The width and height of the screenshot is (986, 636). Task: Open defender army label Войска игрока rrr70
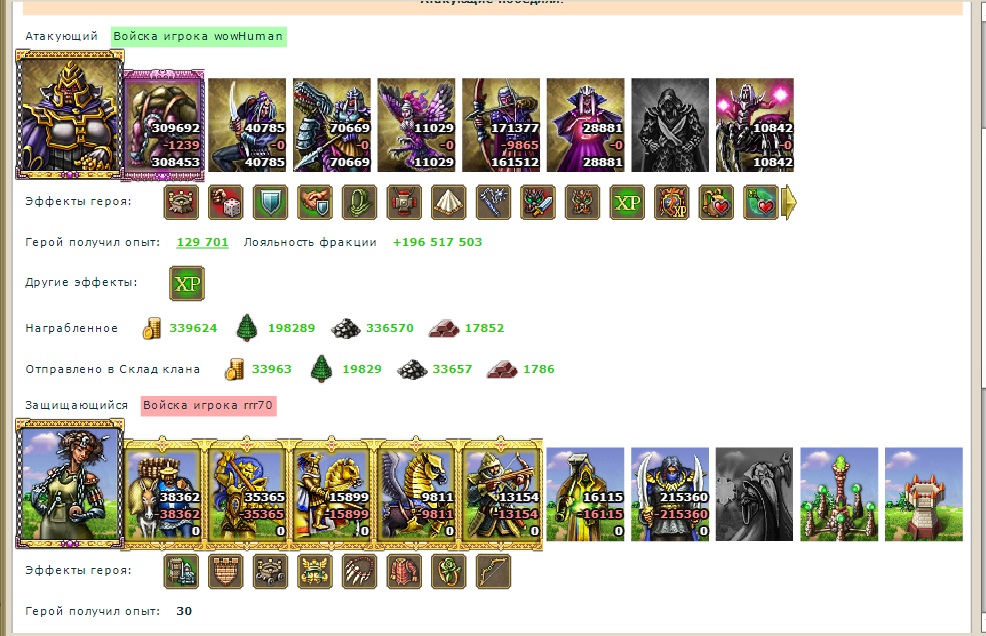[208, 405]
